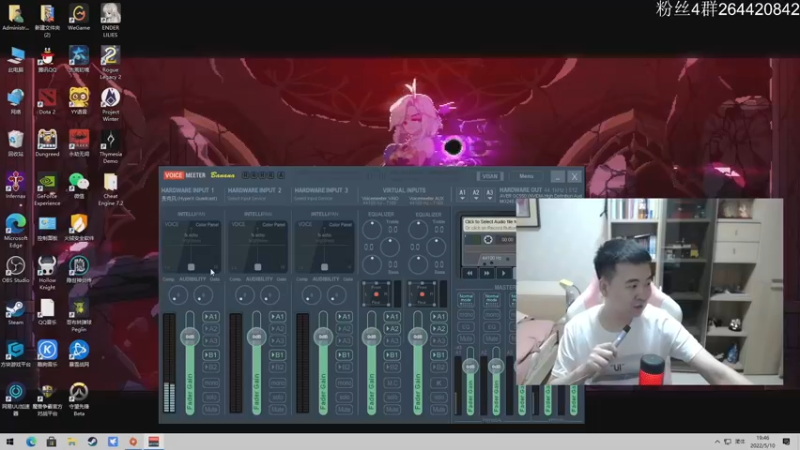
Task: Open Windows Start menu
Action: click(10, 442)
